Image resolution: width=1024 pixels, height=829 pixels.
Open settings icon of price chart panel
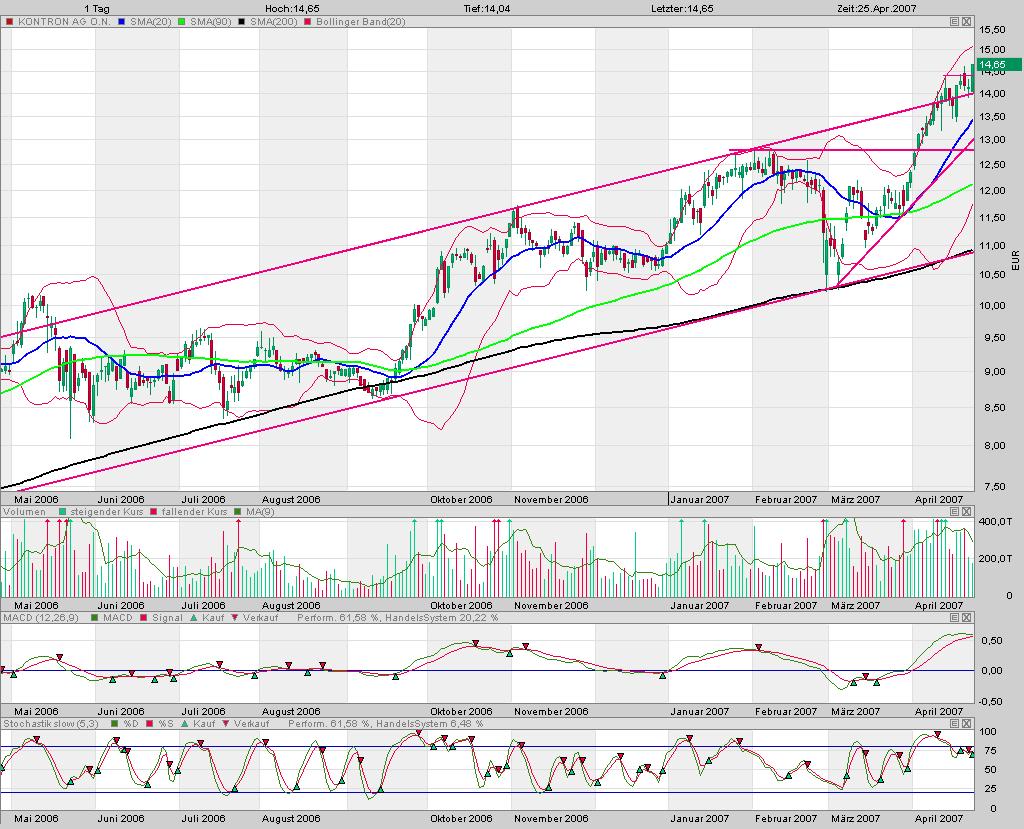(954, 21)
